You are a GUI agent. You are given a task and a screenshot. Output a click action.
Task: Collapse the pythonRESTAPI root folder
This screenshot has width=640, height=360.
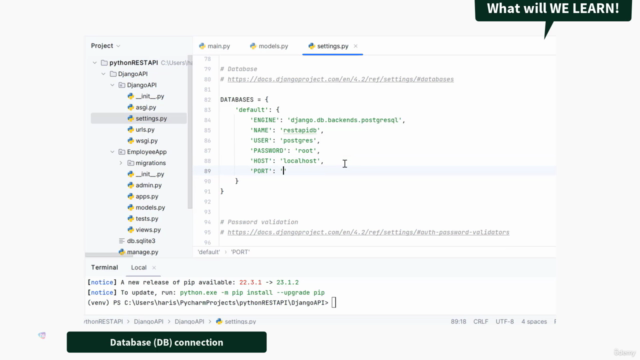click(95, 63)
